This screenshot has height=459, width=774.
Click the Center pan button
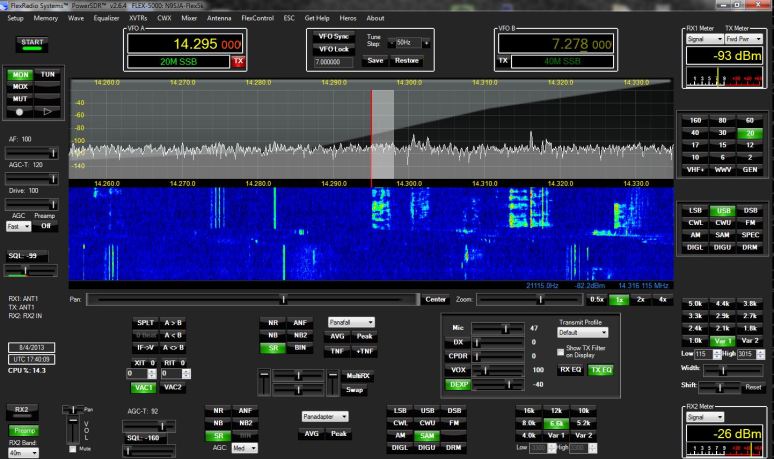435,299
